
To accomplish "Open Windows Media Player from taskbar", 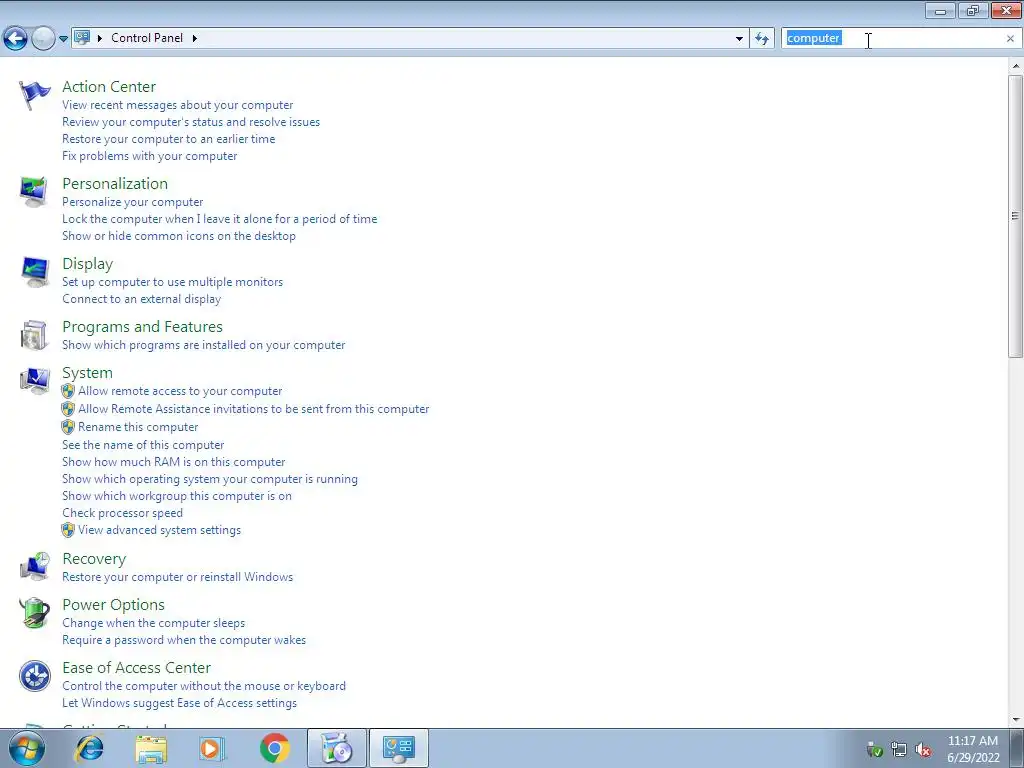I will point(212,748).
